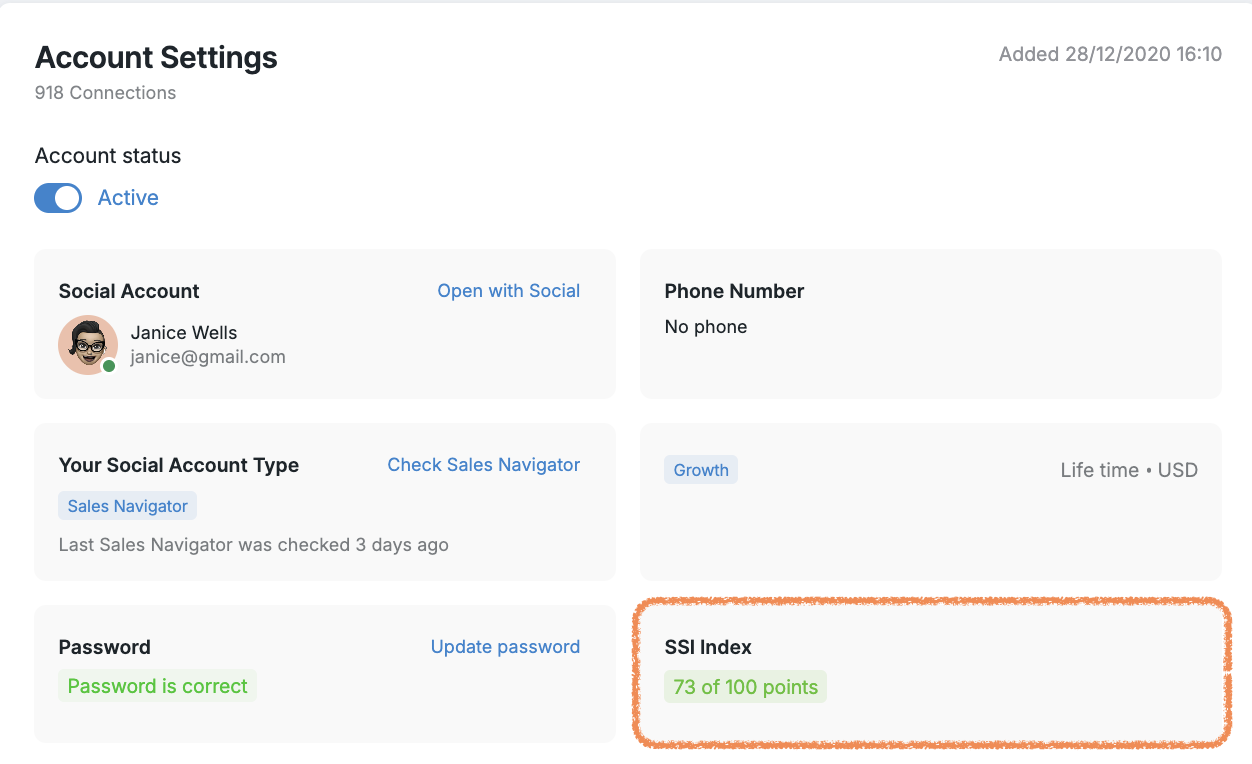Click the Active status label
This screenshot has height=764, width=1252.
(x=128, y=198)
